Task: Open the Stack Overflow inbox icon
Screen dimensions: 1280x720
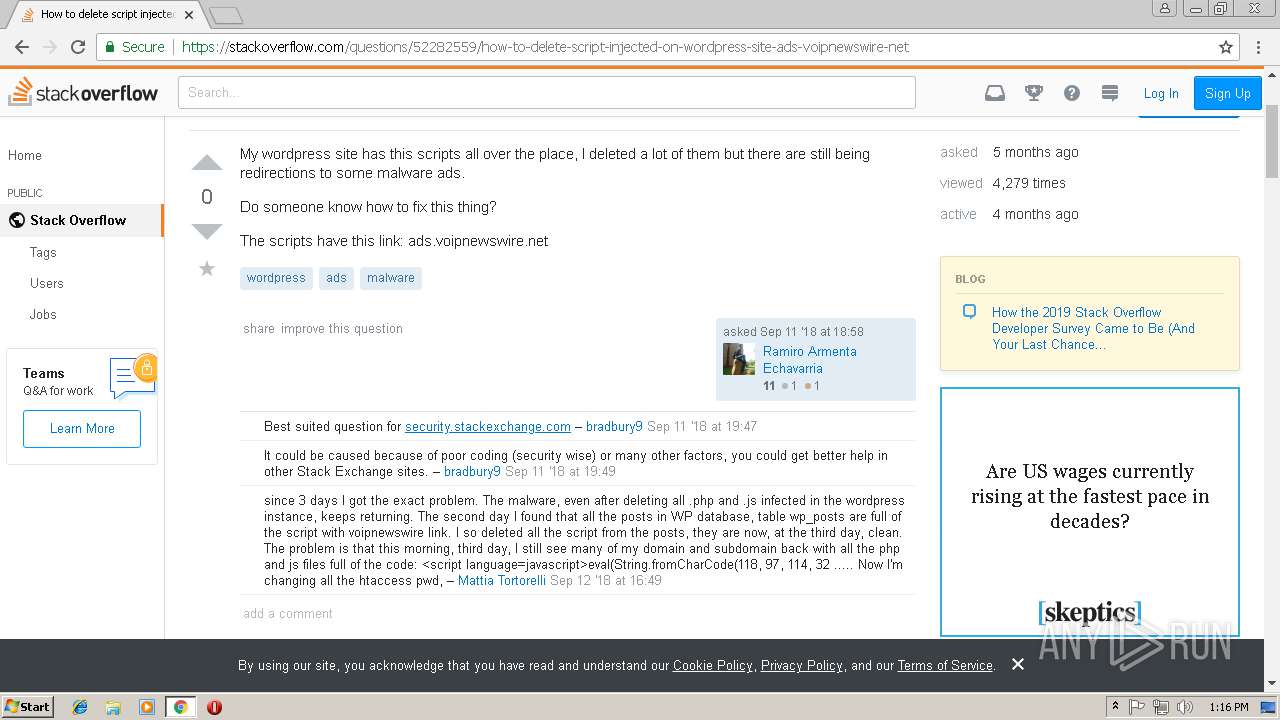Action: coord(995,93)
